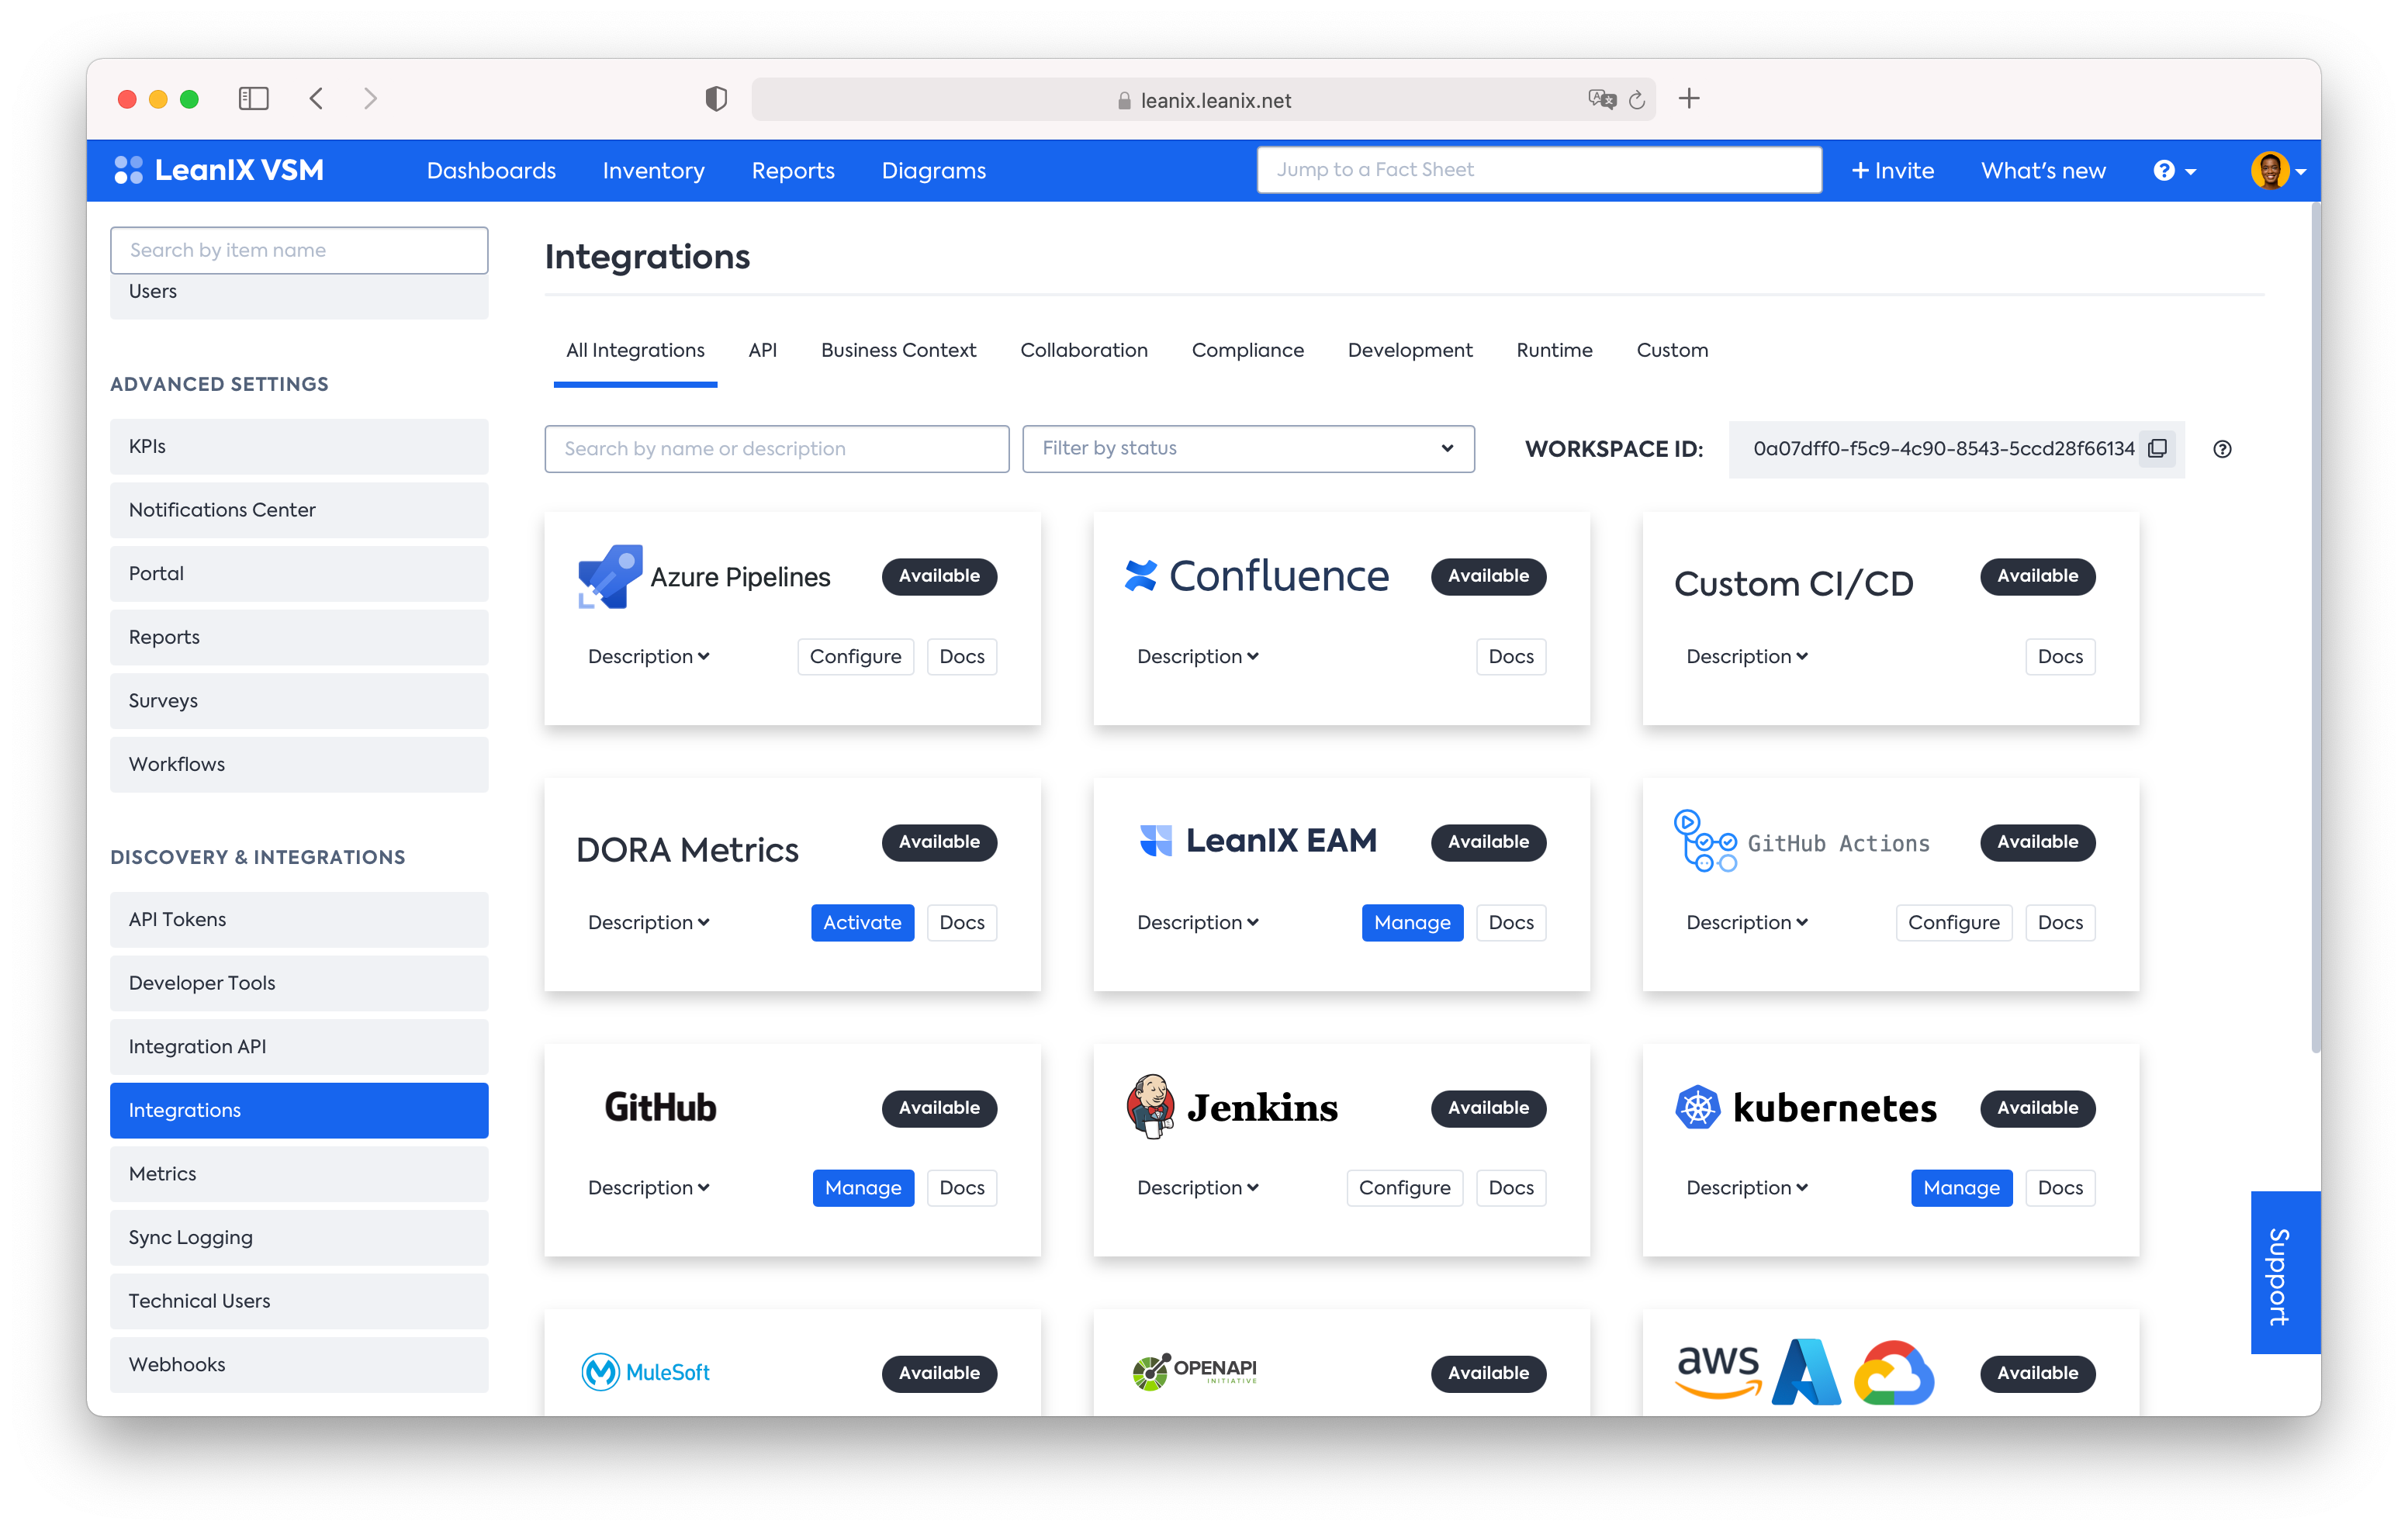Click the Search by name or description field
The height and width of the screenshot is (1531, 2408).
click(x=777, y=449)
